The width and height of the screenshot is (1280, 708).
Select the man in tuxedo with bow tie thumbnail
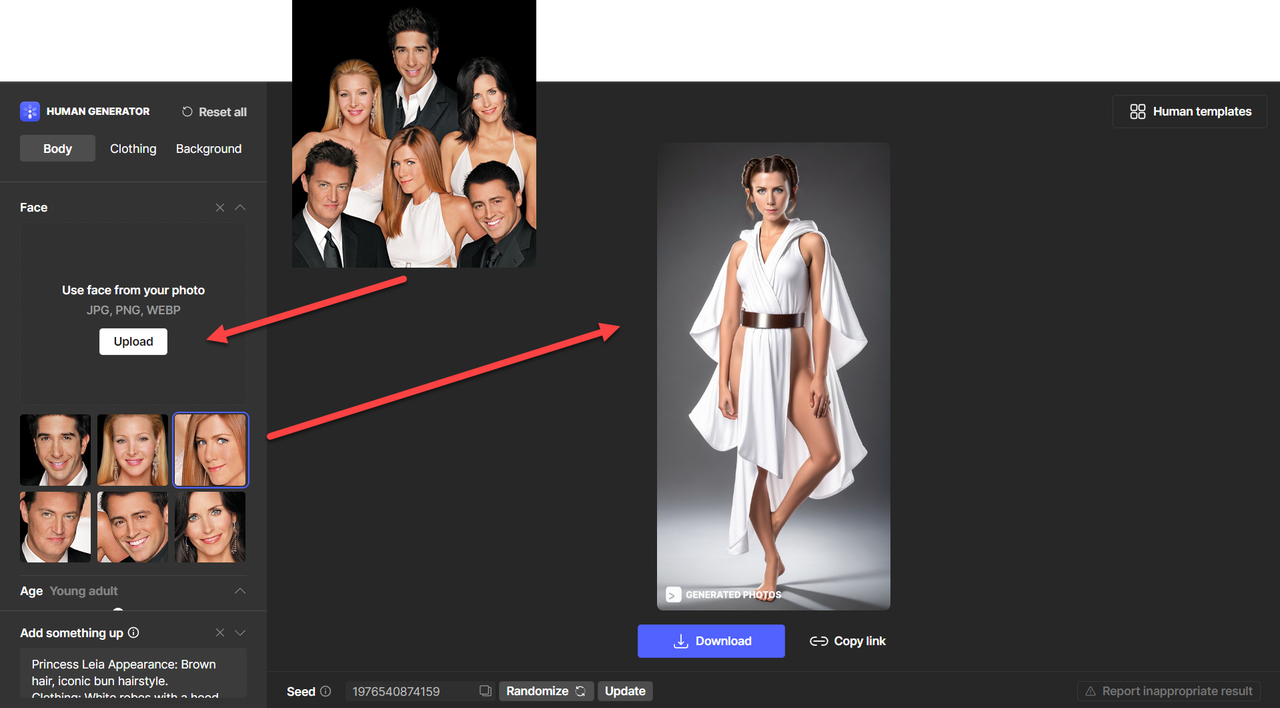[x=55, y=526]
